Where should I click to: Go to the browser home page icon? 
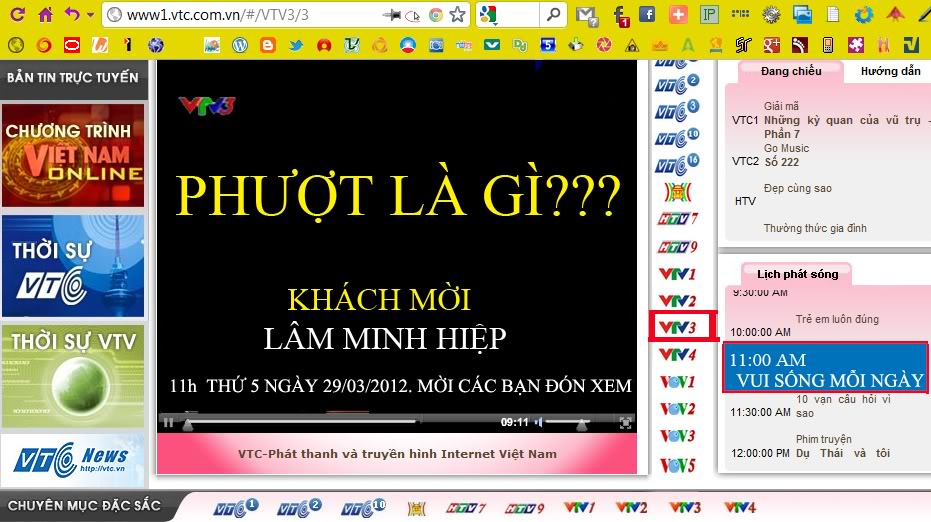coord(45,14)
